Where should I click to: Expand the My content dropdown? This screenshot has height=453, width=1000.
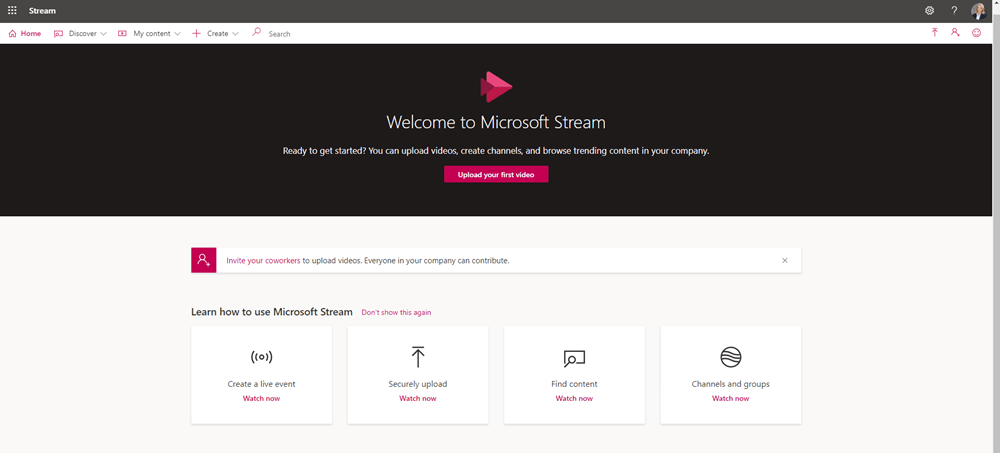click(x=150, y=33)
